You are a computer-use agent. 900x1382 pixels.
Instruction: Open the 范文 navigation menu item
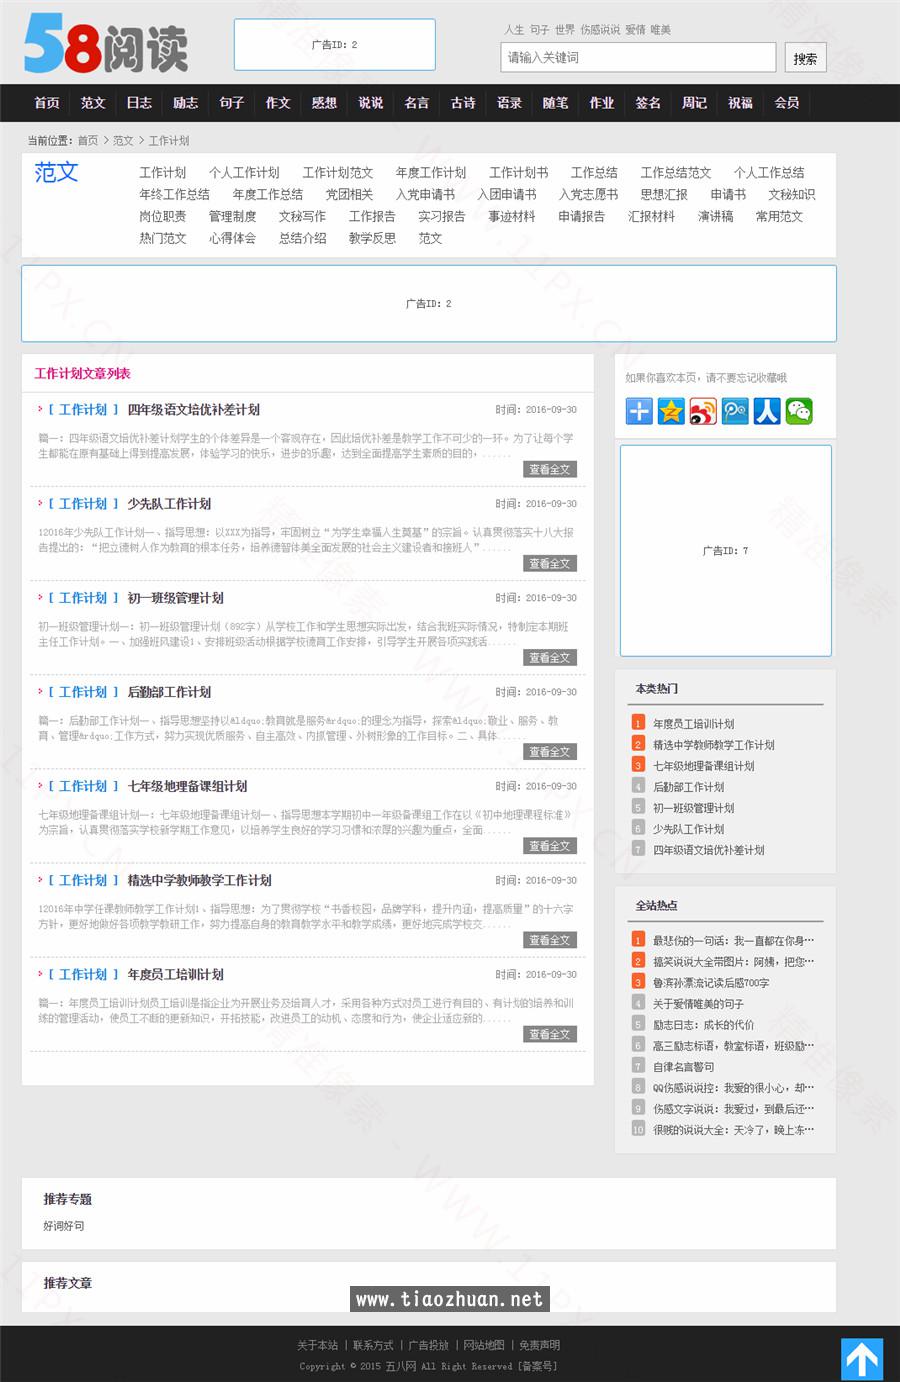coord(92,103)
